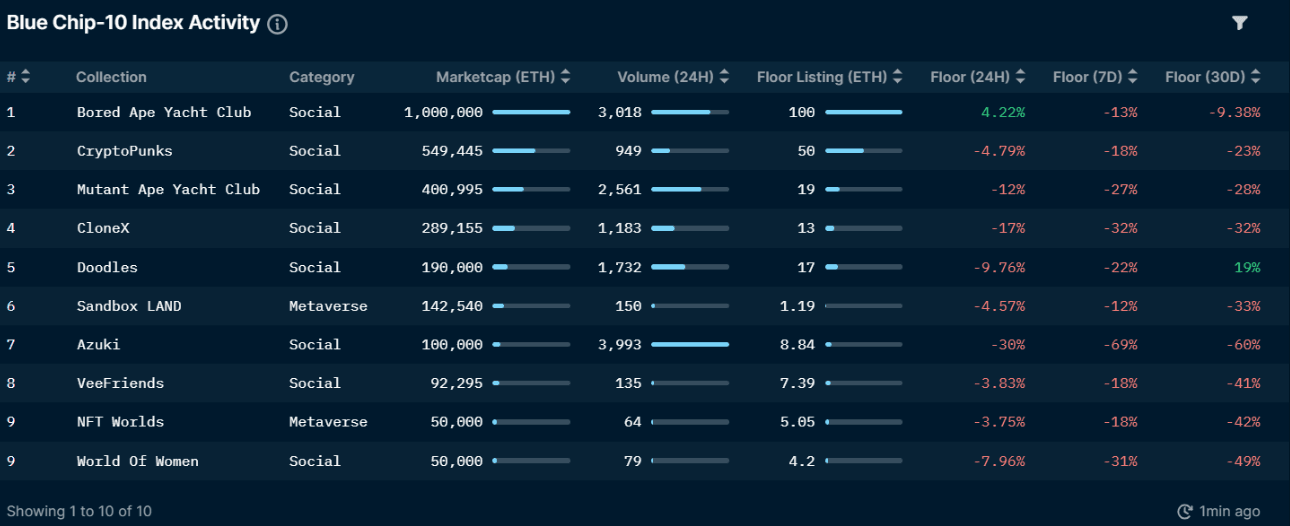Click floor listing value 8.84
This screenshot has width=1290, height=526.
point(798,344)
